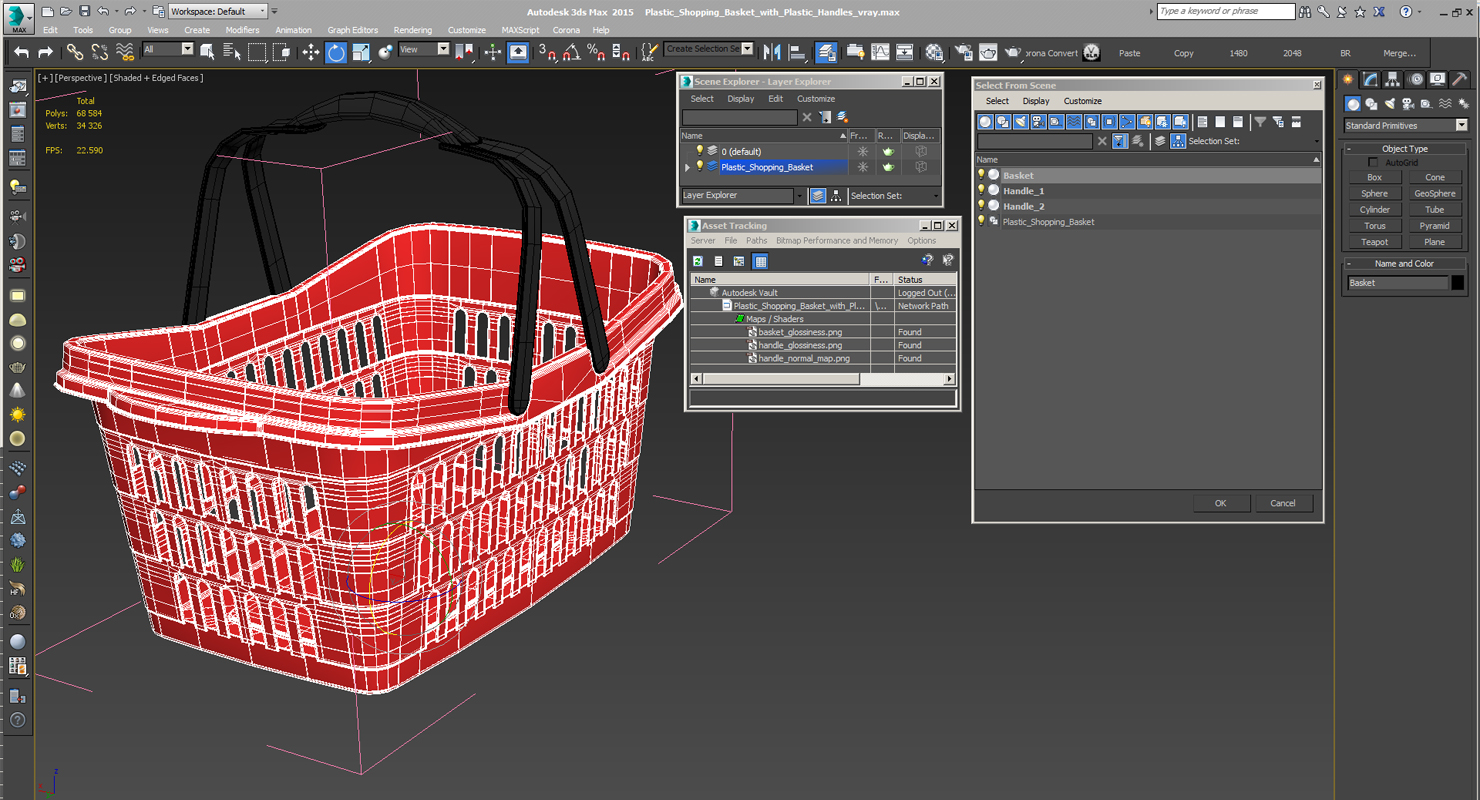Click the GeoSphere primitive button
Viewport: 1480px width, 800px height.
coord(1435,193)
